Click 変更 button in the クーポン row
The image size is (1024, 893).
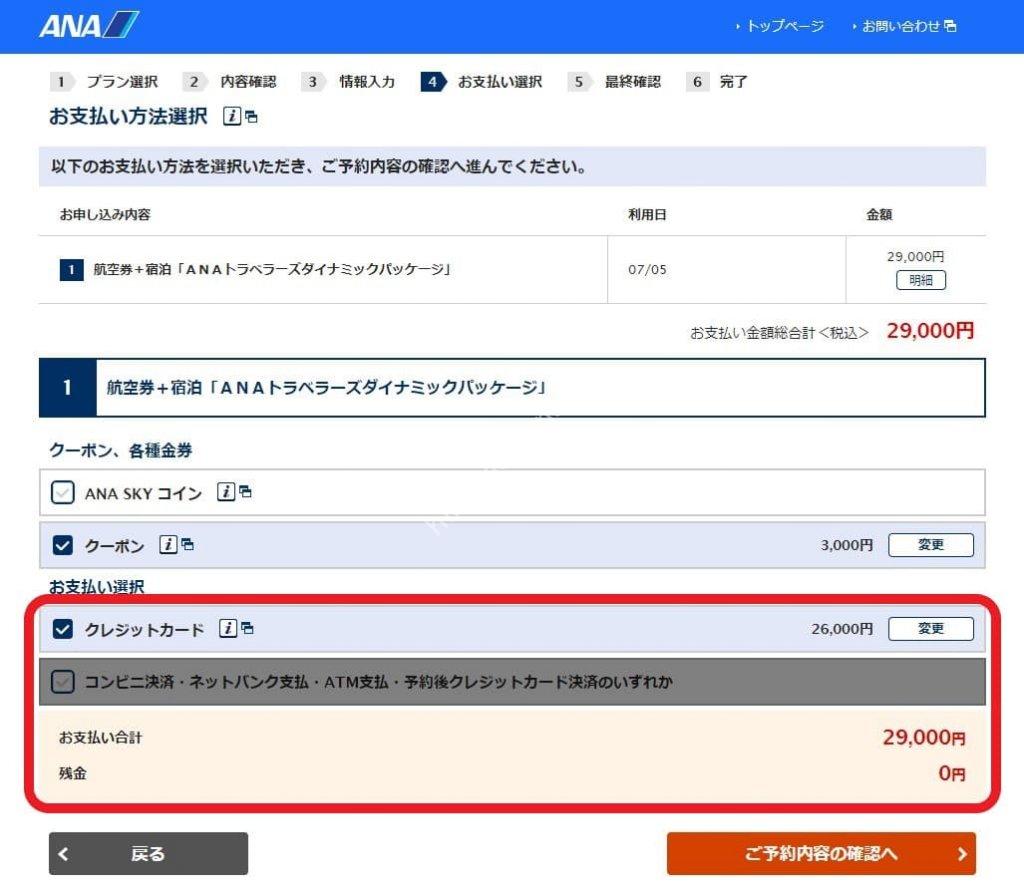pyautogui.click(x=931, y=545)
